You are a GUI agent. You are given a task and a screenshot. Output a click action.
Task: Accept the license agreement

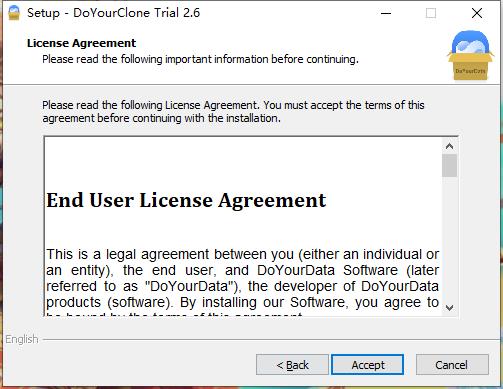[368, 365]
